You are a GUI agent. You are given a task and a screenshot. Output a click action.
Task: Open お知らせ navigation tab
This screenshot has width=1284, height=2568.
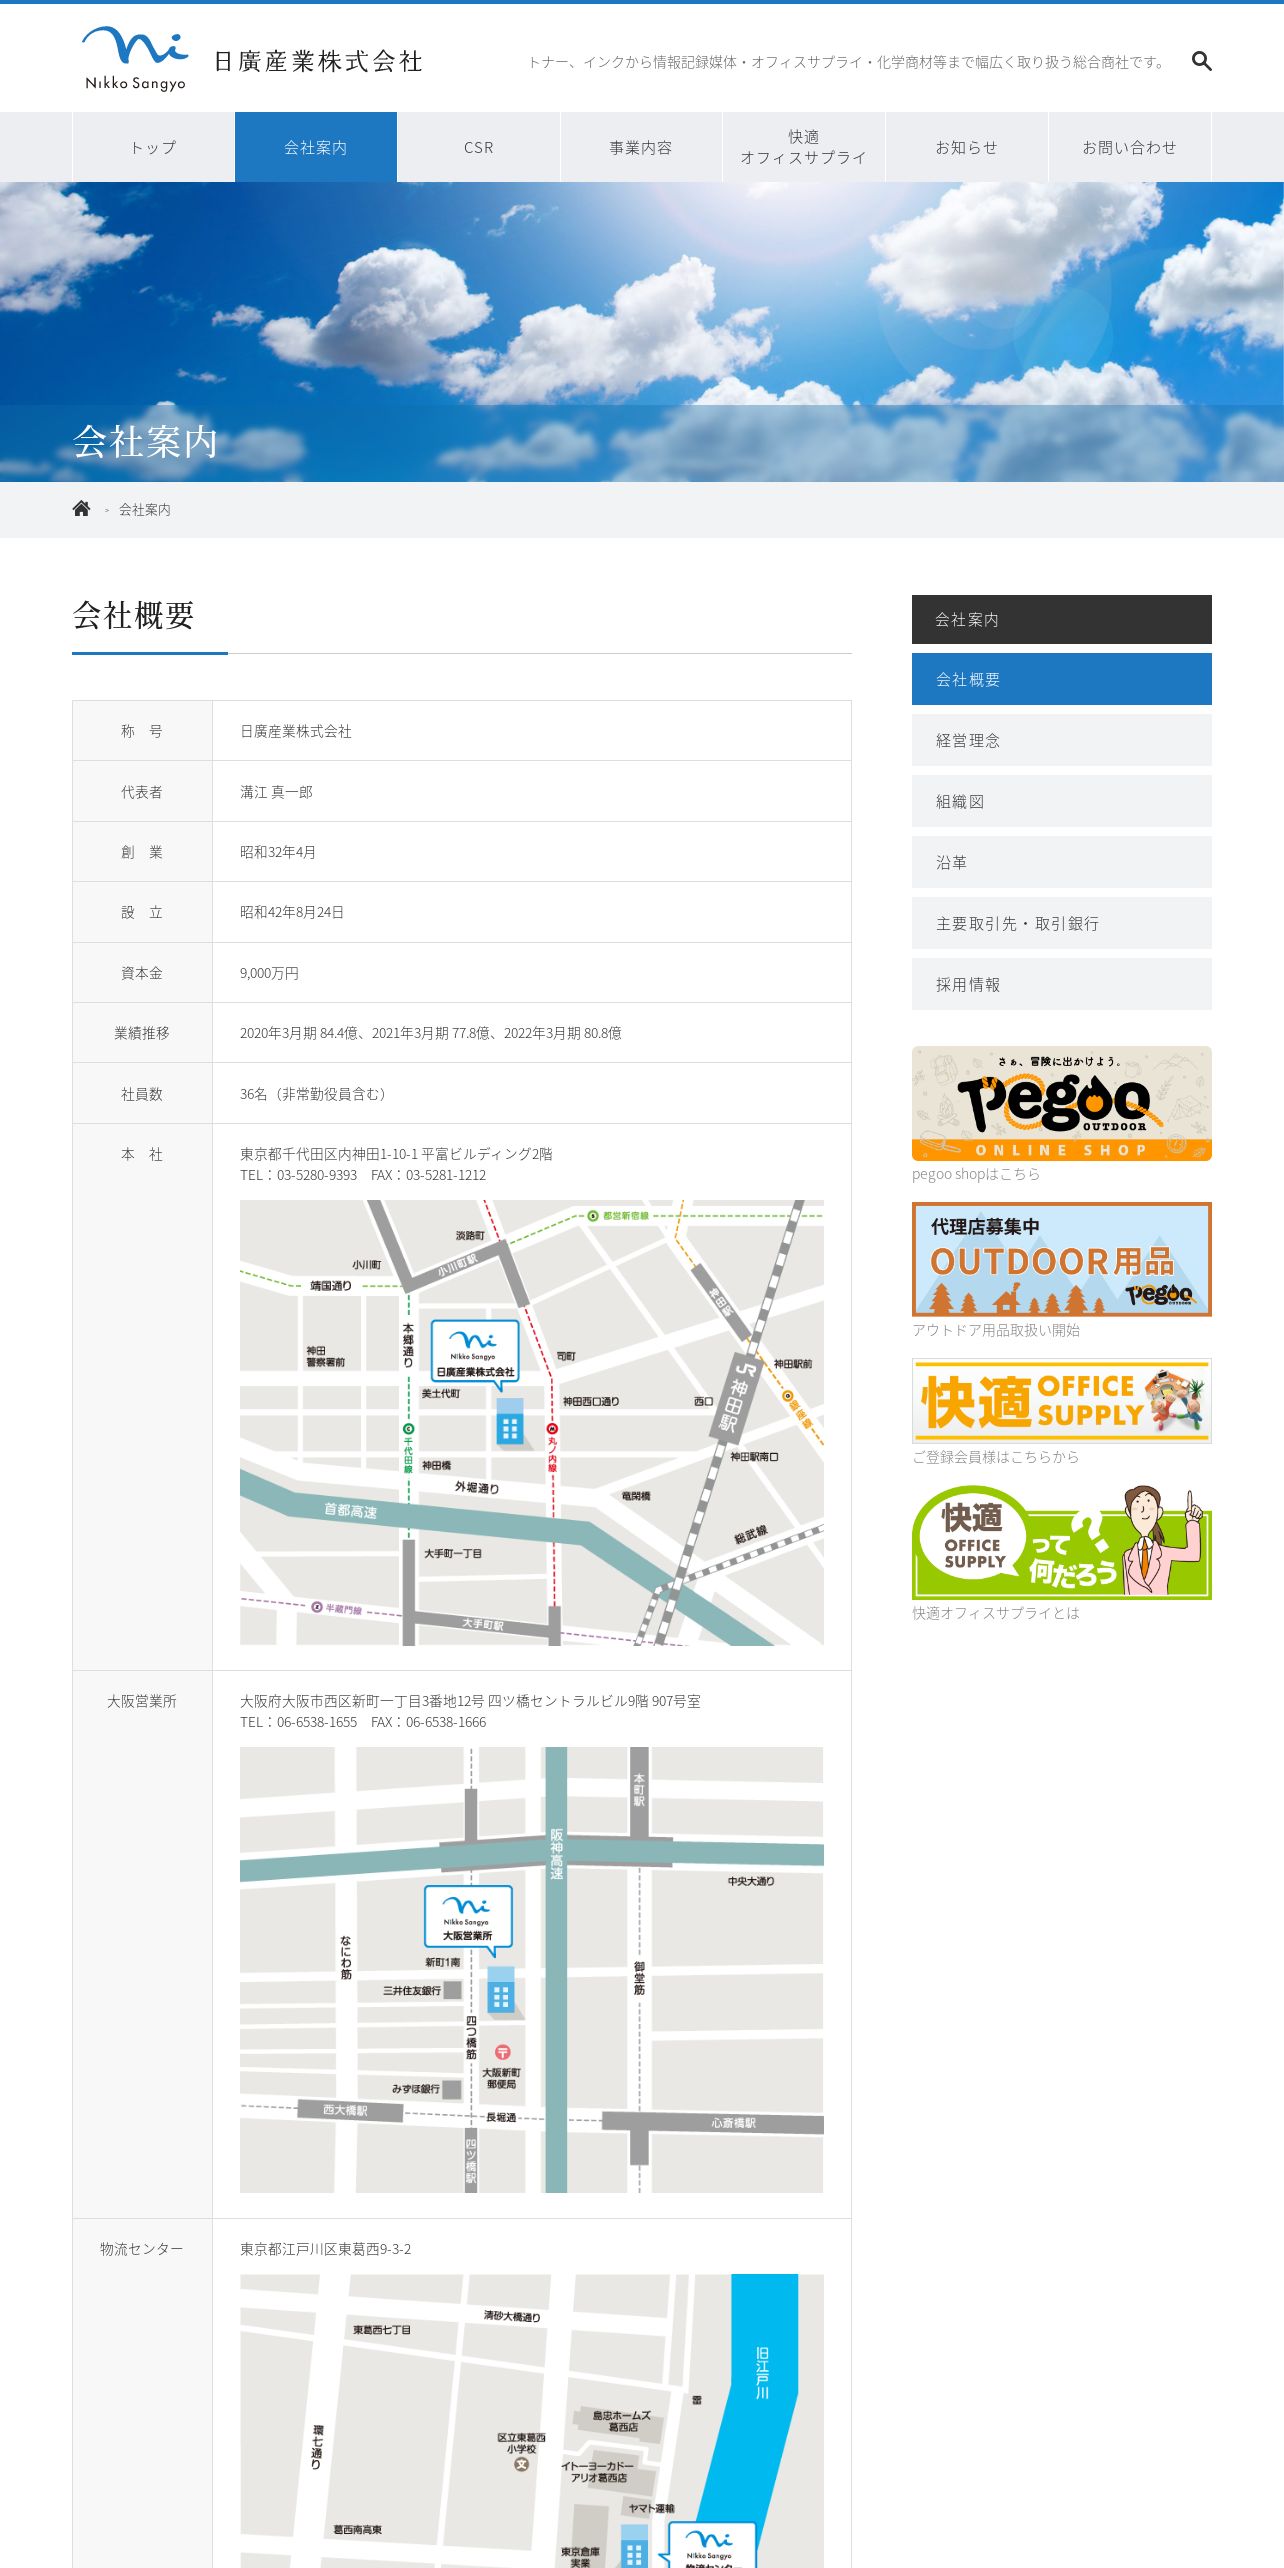click(967, 147)
